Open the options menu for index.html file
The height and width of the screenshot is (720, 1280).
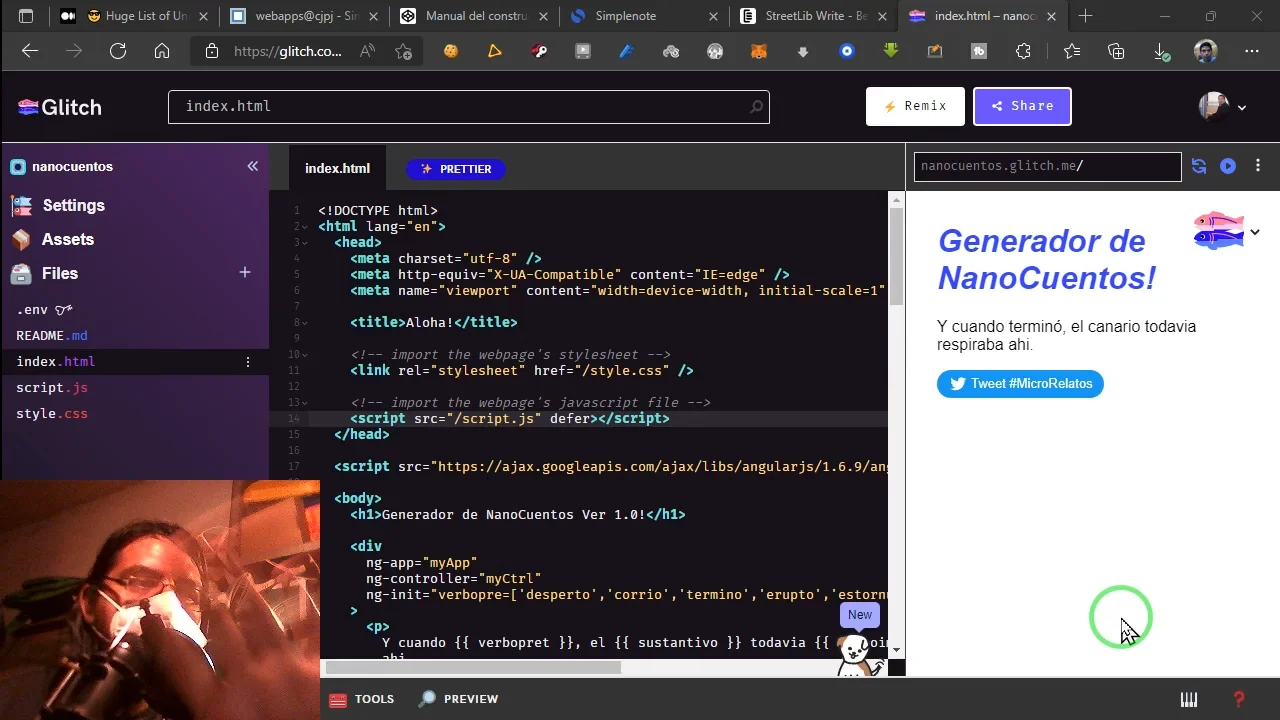point(248,362)
